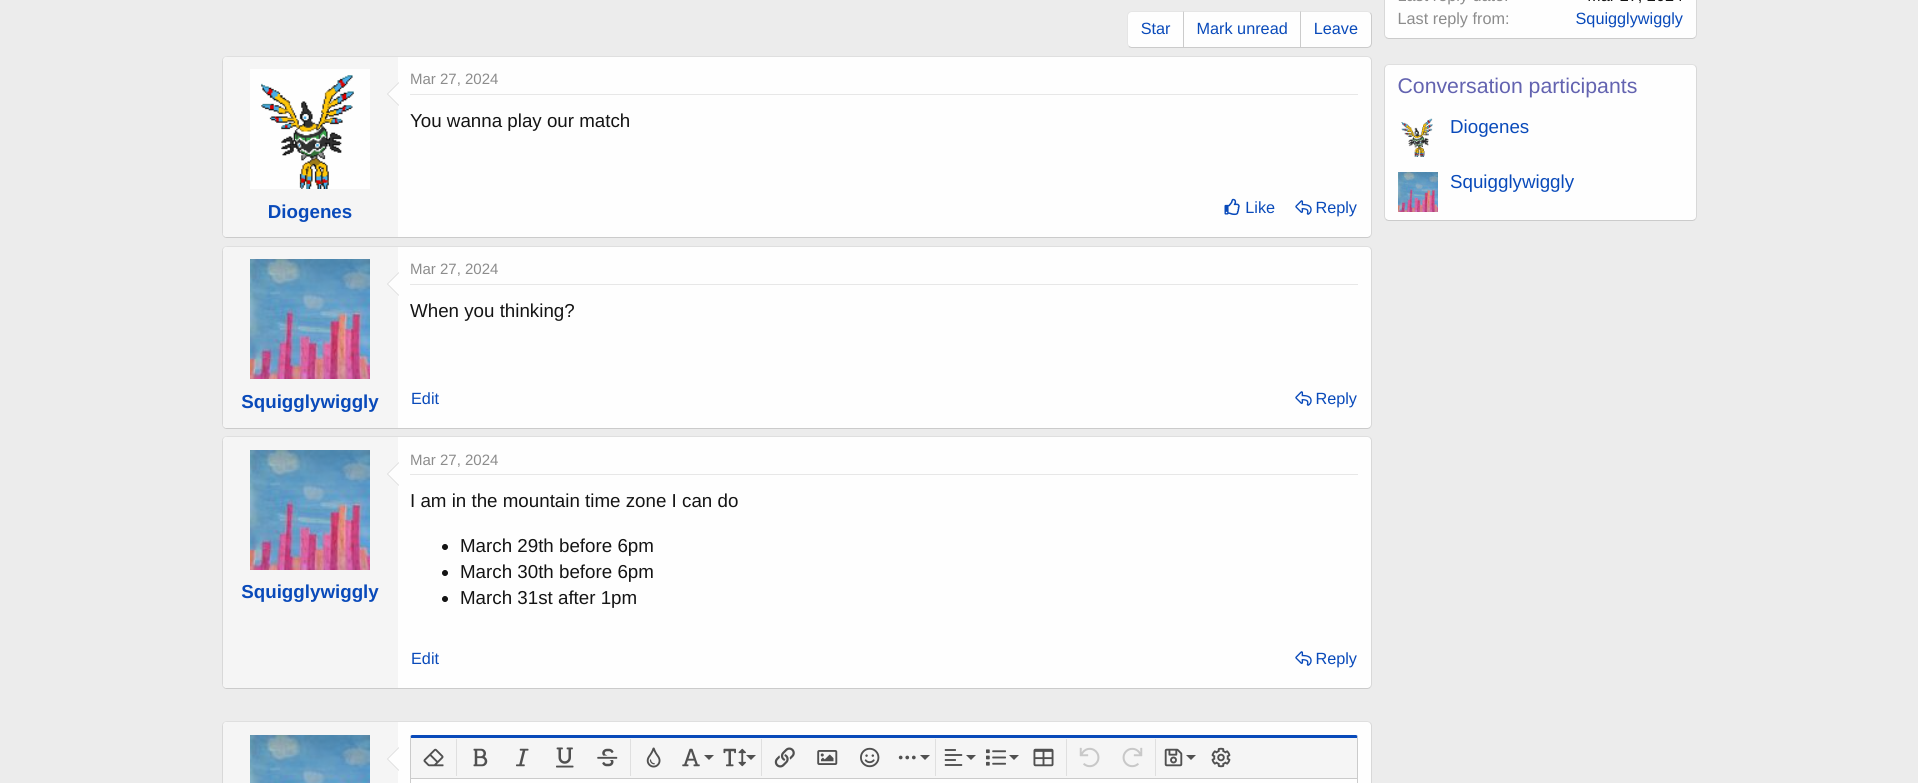Open the font size dropdown

[x=738, y=758]
